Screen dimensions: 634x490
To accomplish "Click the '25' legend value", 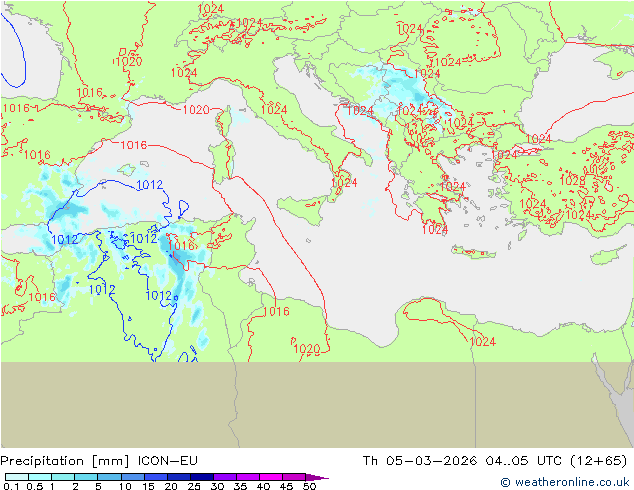I will coord(194,486).
